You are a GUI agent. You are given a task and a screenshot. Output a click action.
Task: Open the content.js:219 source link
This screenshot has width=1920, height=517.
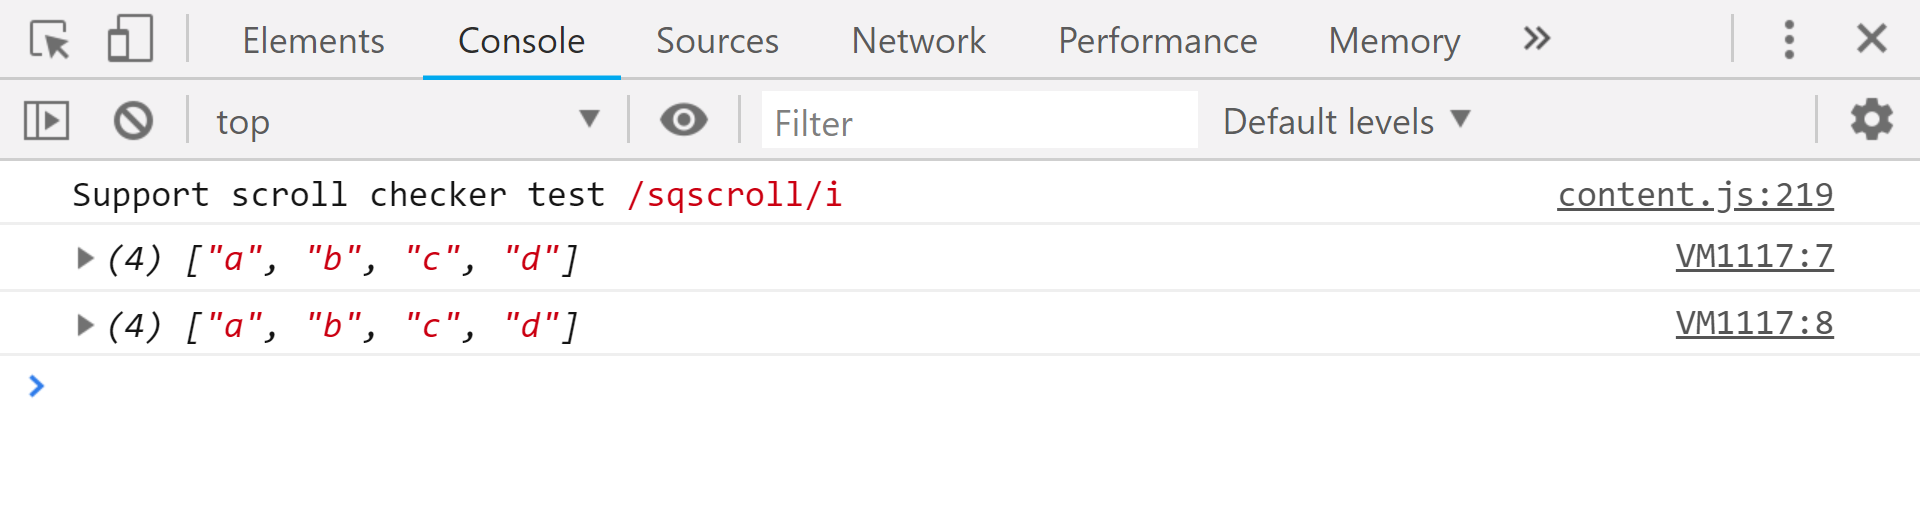point(1695,195)
